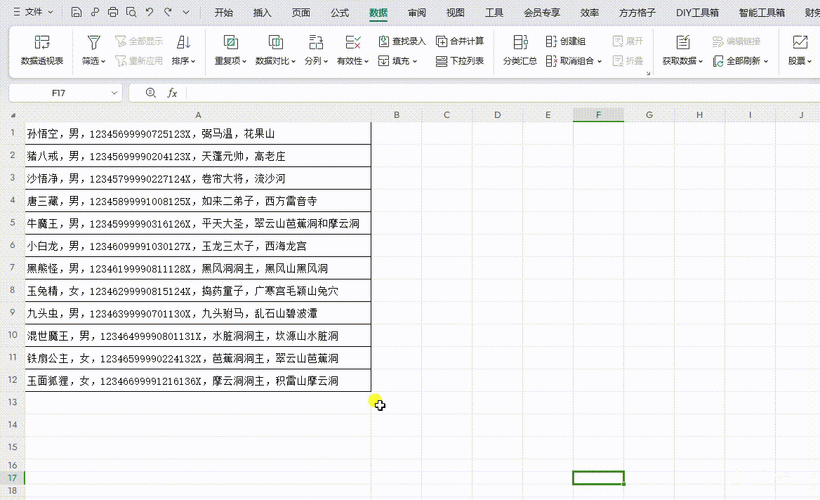Switch to the 审阅 tab
820x500 pixels.
point(417,13)
